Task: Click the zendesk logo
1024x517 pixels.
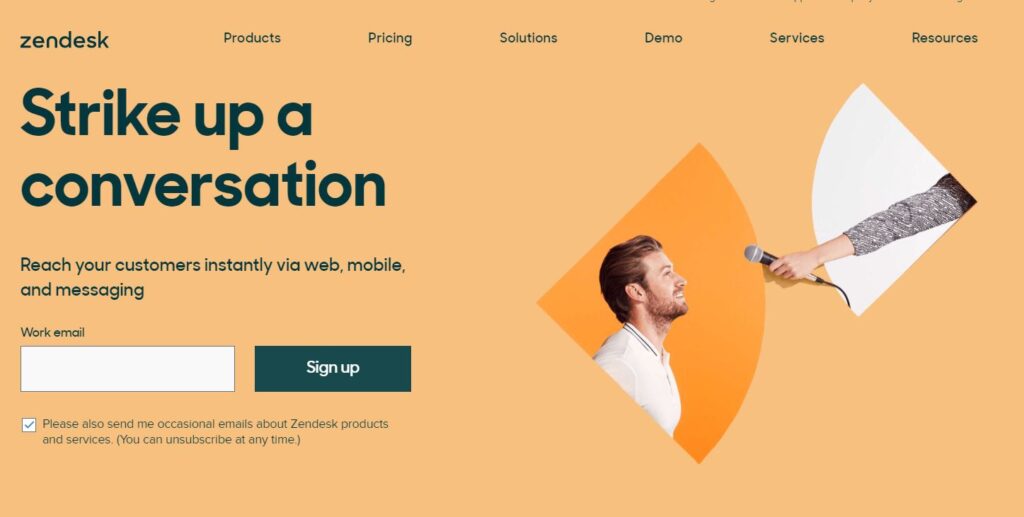Action: tap(64, 40)
